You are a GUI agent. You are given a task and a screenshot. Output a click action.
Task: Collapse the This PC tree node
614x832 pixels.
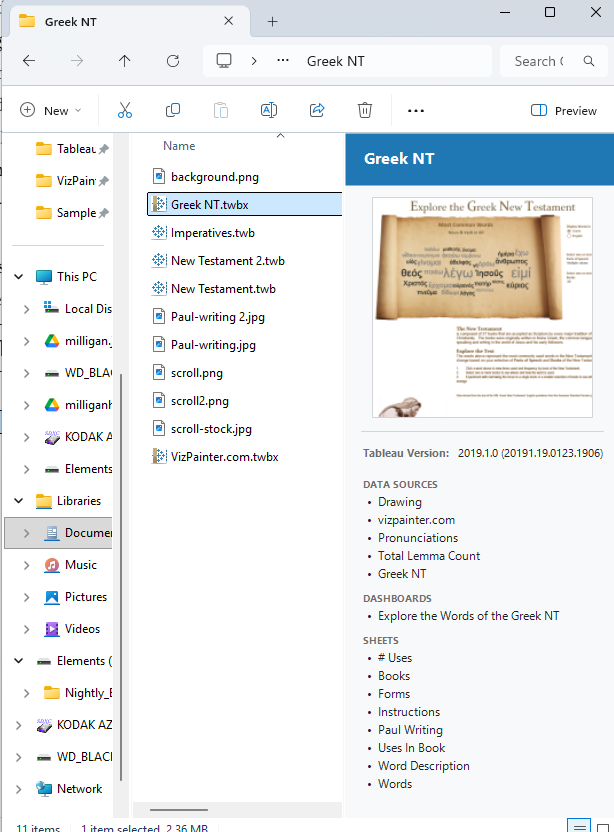[19, 276]
